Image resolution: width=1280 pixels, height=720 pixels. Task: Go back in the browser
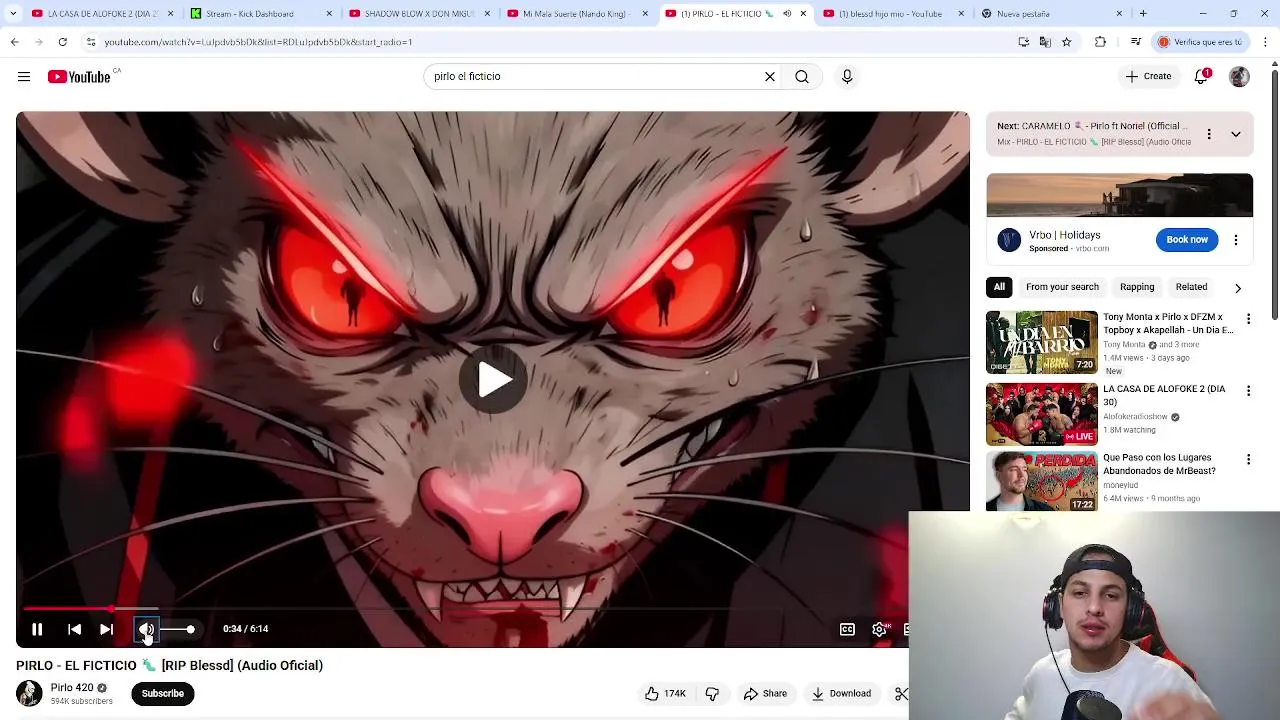click(x=14, y=42)
